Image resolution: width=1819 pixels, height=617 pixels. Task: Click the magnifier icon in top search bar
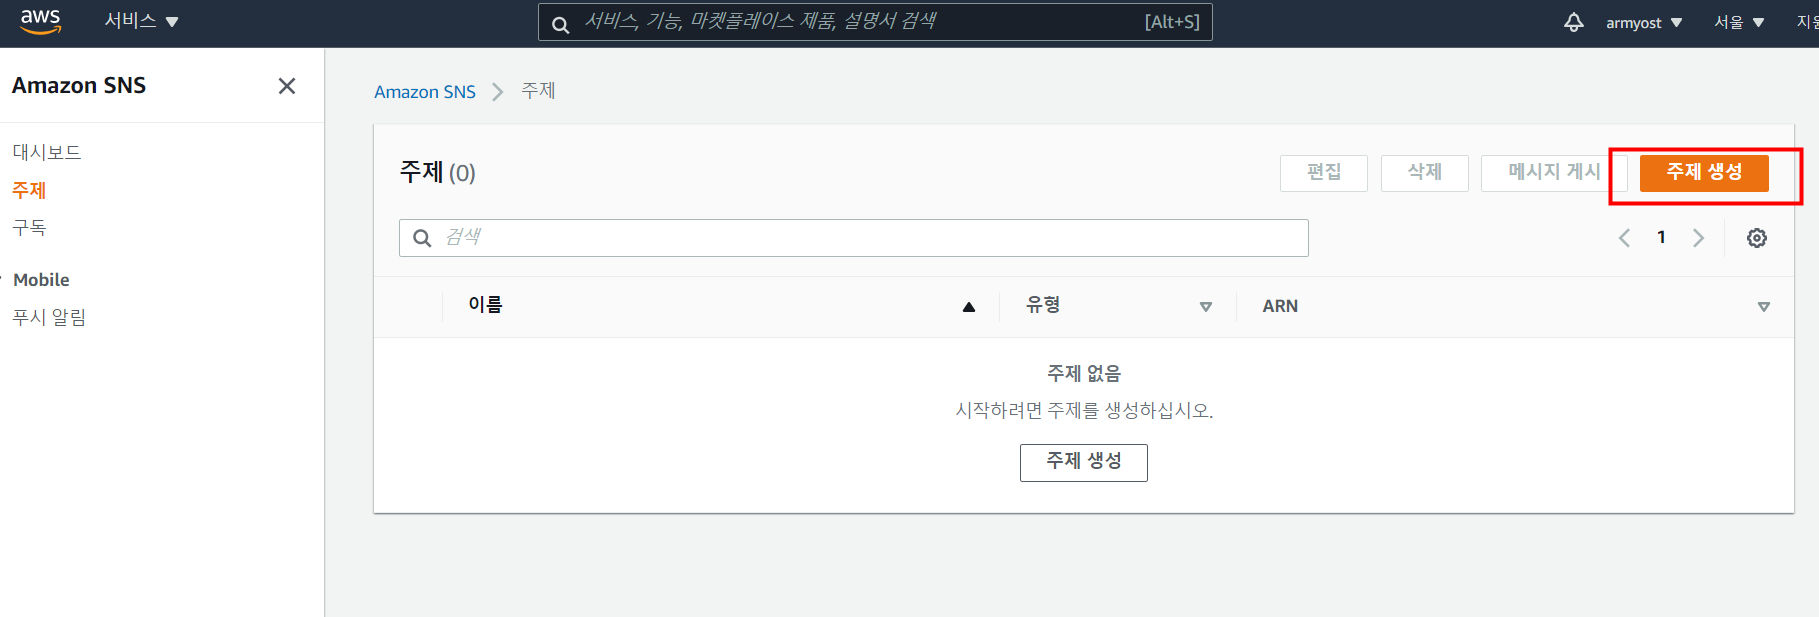pyautogui.click(x=561, y=24)
